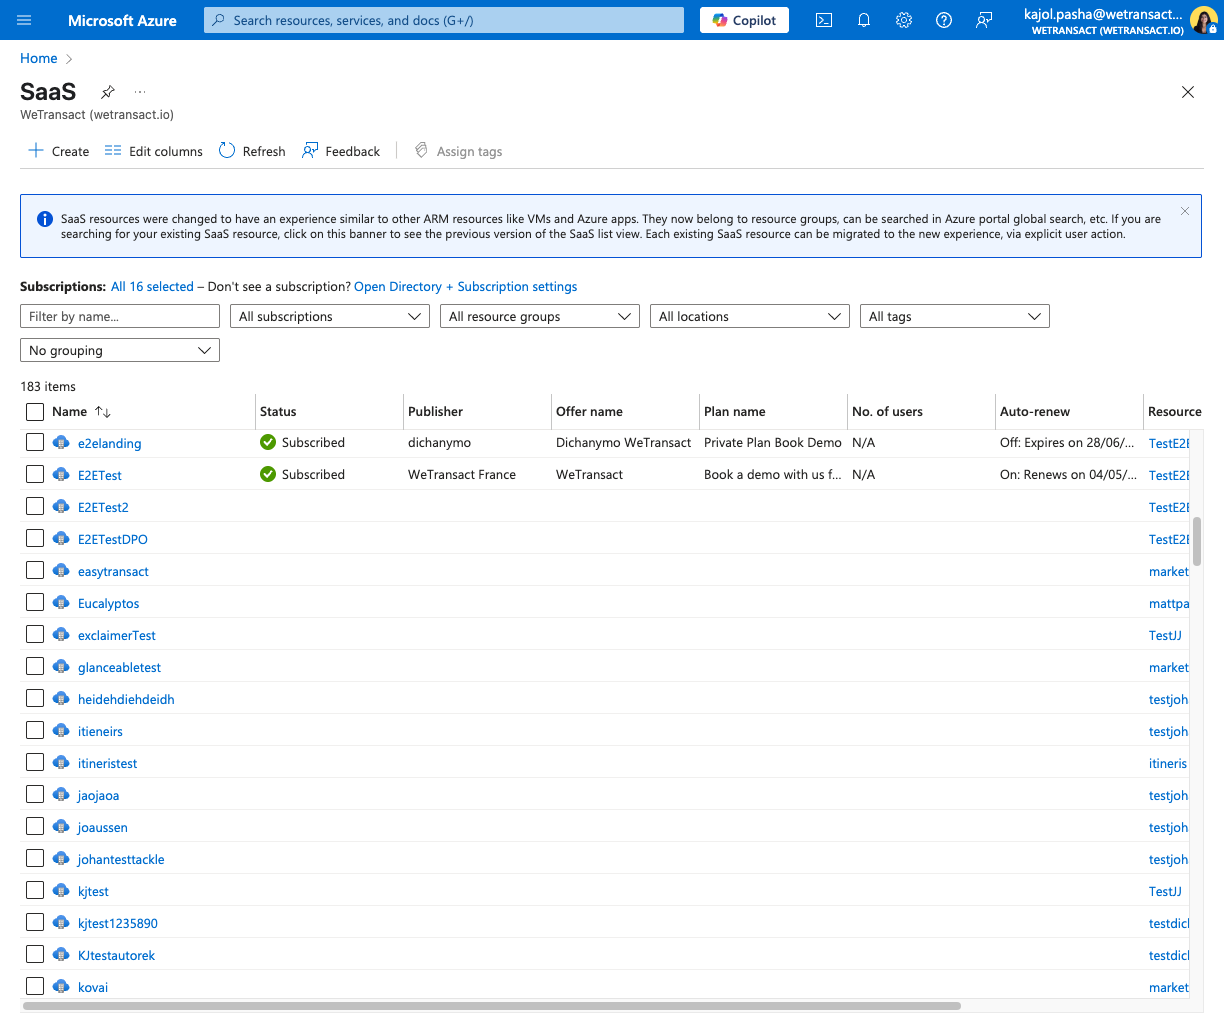Open the All 16 selected link
This screenshot has width=1224, height=1033.
tap(152, 286)
